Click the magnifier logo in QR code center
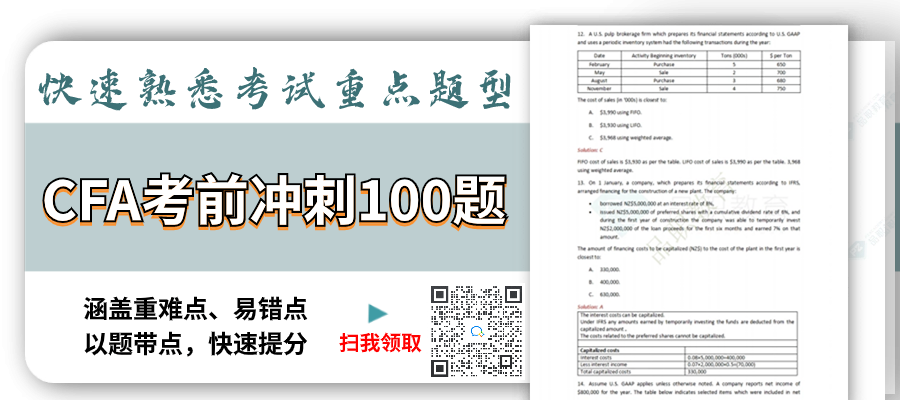The image size is (900, 400). [477, 331]
